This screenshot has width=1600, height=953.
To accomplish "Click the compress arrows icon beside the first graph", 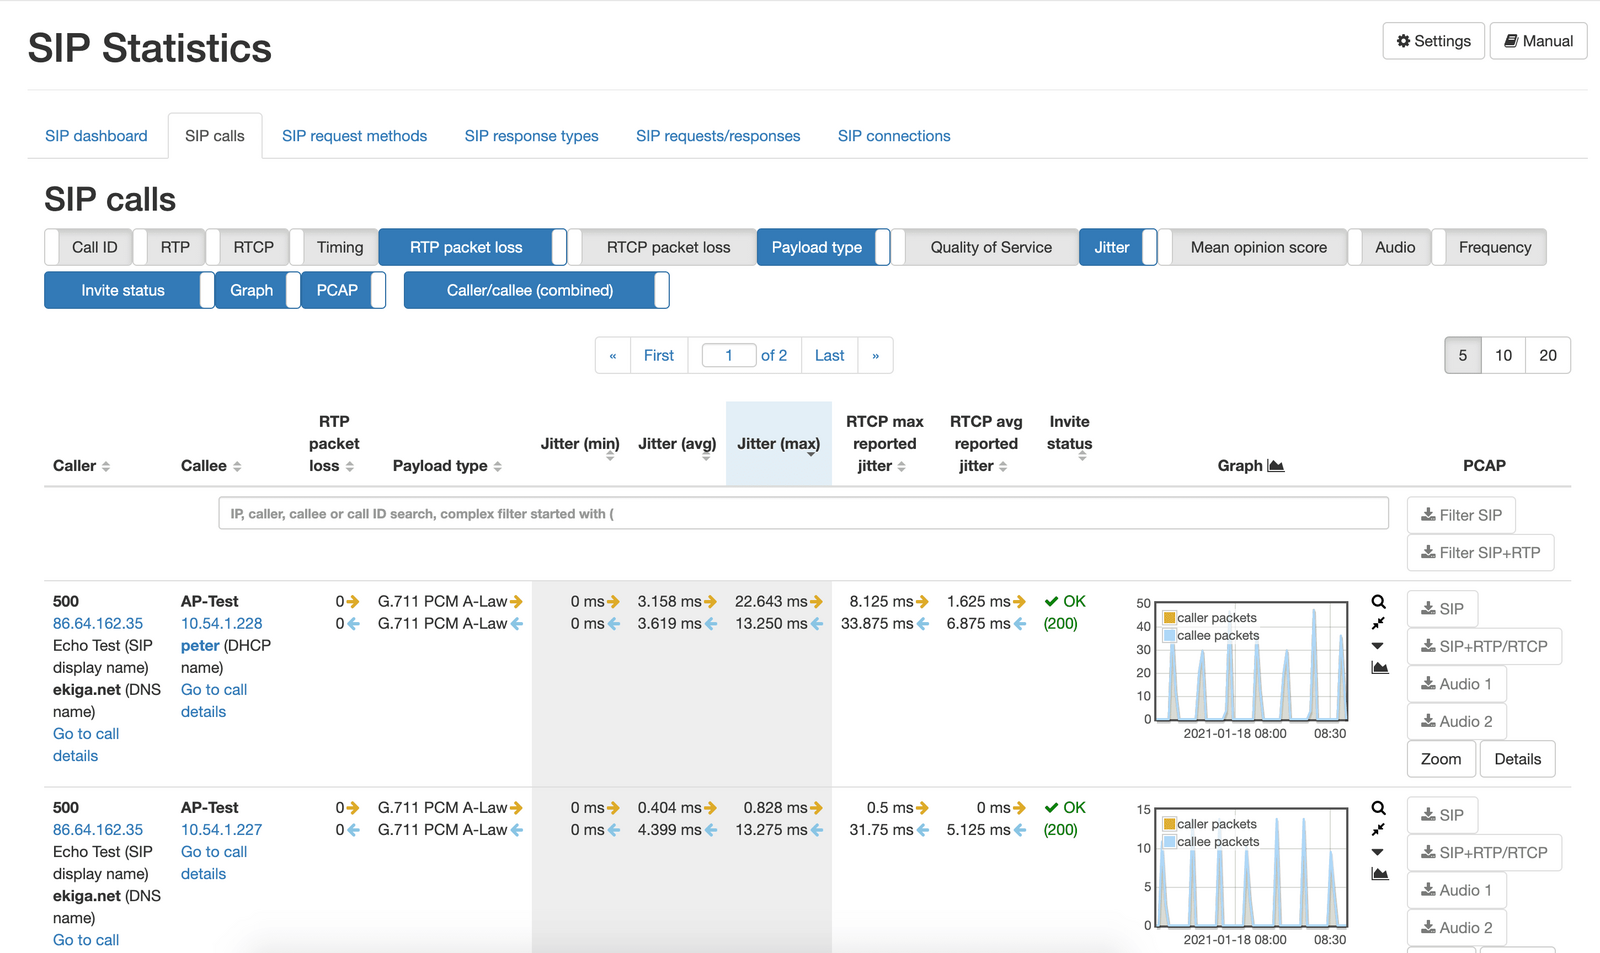I will [1378, 624].
